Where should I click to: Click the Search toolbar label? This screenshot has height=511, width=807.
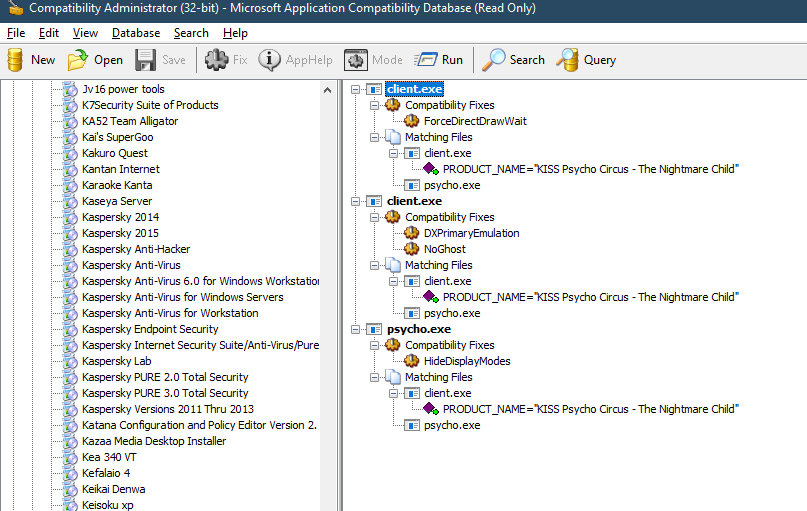click(x=527, y=60)
